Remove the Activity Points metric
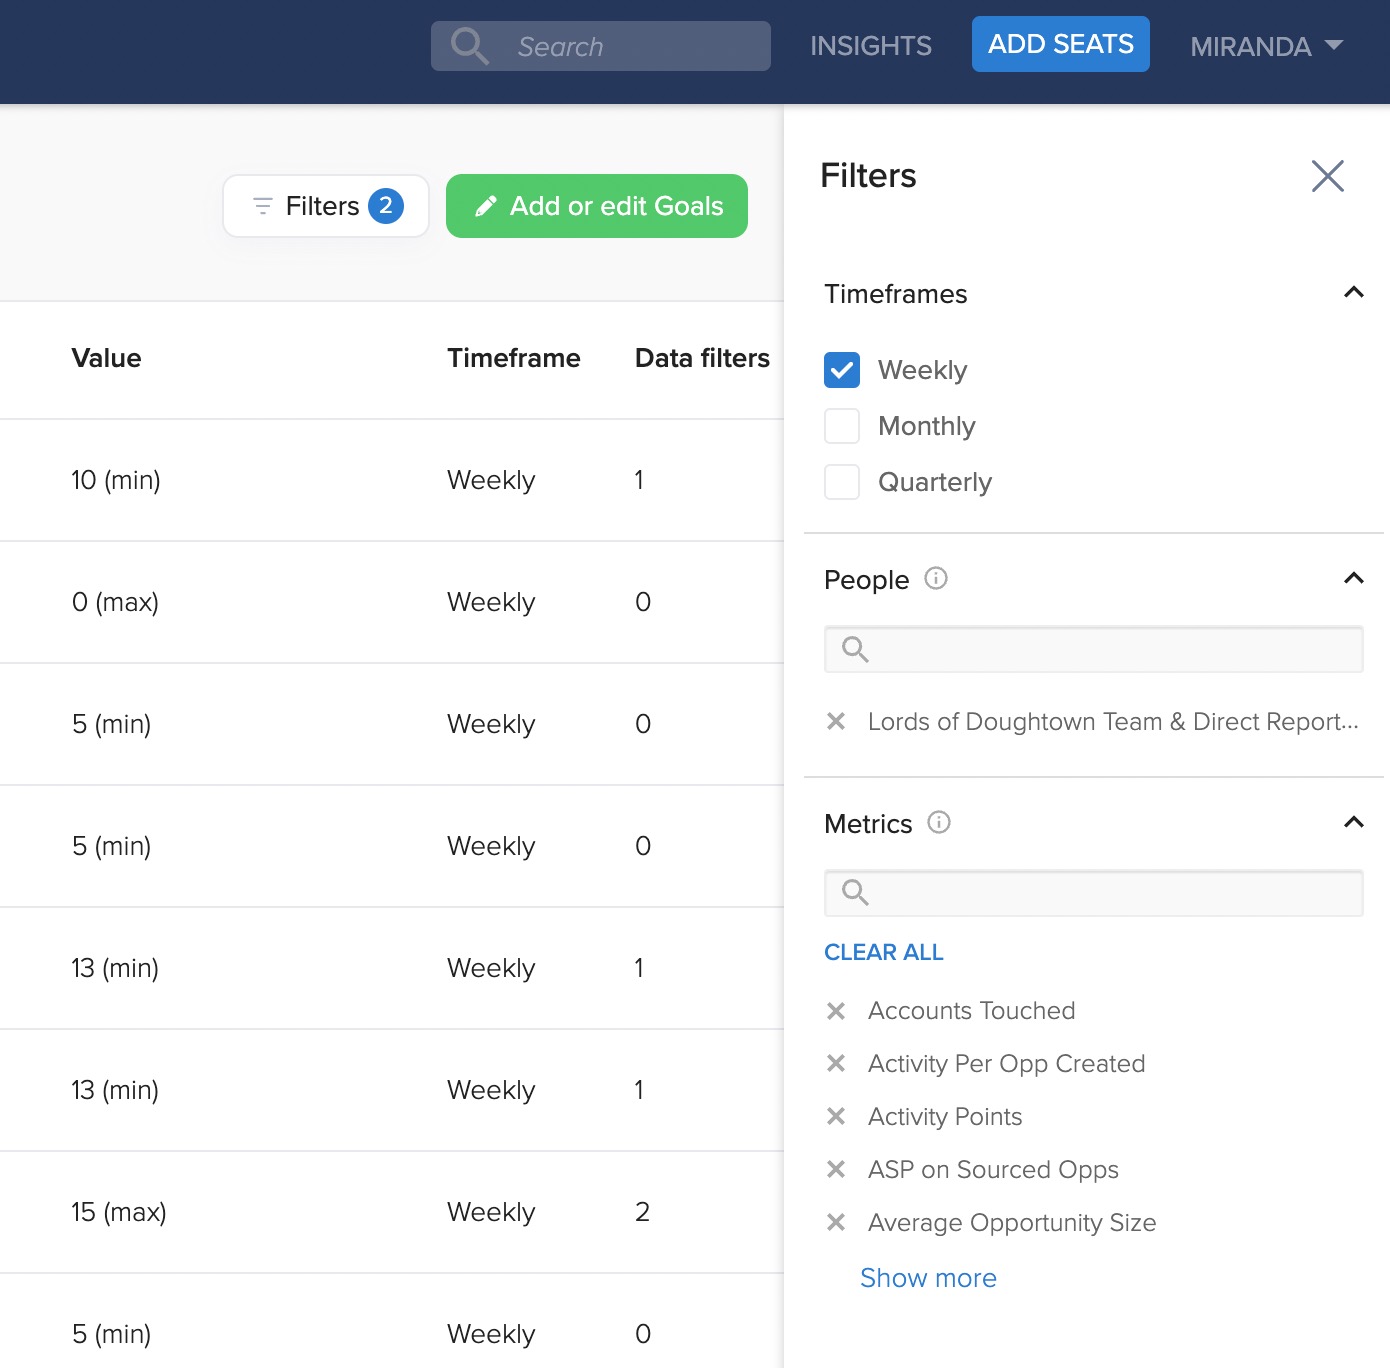Screen dimensions: 1390x1368 pyautogui.click(x=837, y=1117)
